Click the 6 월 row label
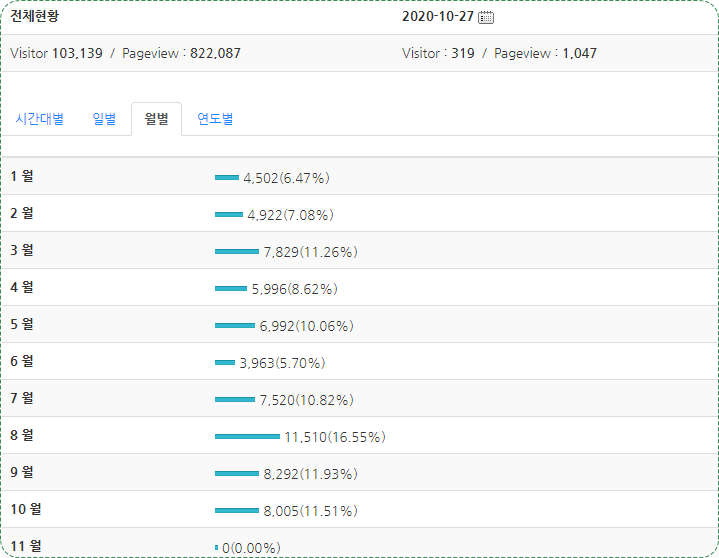The height and width of the screenshot is (558, 719). pyautogui.click(x=22, y=361)
